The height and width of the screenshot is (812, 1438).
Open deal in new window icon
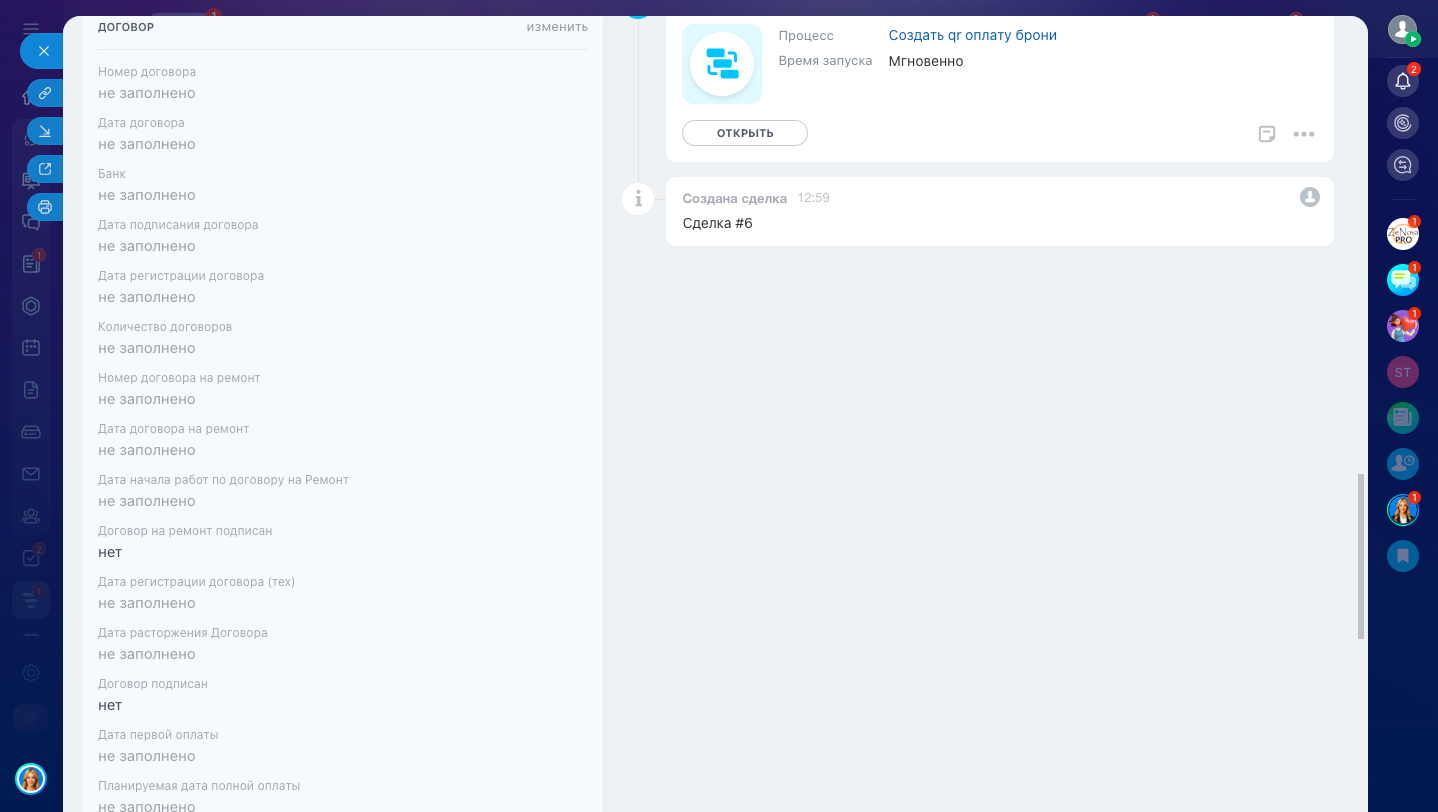[45, 169]
